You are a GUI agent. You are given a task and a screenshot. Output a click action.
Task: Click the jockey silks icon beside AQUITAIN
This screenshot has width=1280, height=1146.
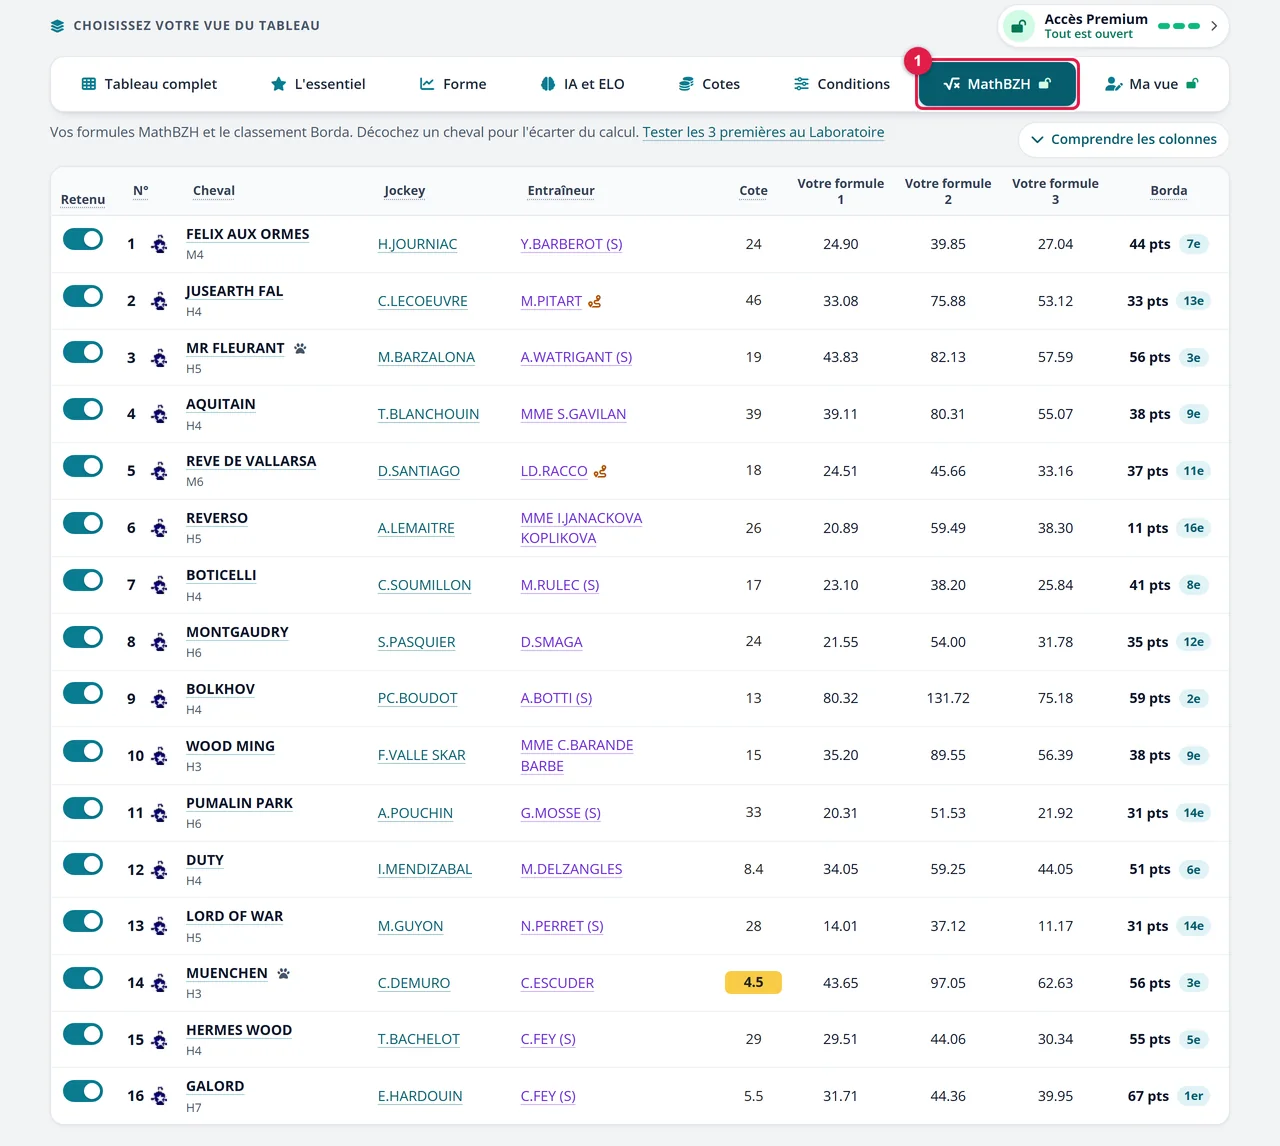click(x=159, y=414)
